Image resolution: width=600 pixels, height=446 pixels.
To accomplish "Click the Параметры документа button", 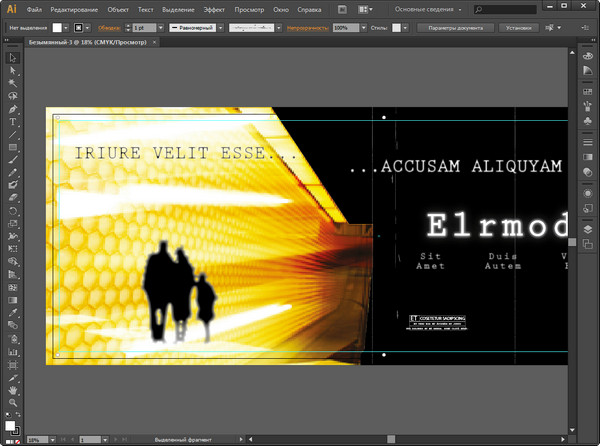I will click(x=456, y=28).
